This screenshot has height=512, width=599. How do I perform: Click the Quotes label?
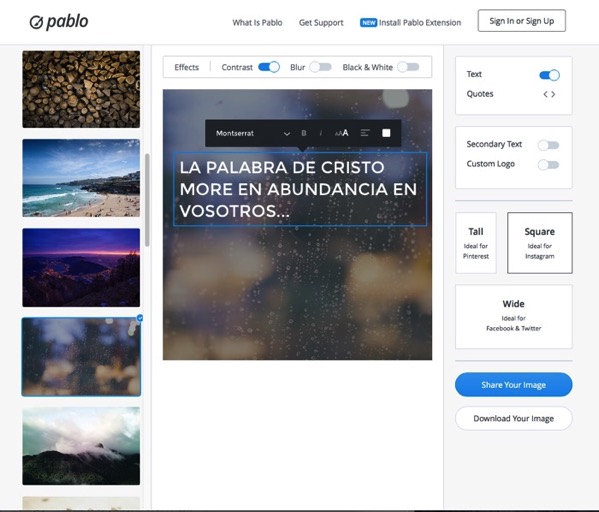[480, 94]
